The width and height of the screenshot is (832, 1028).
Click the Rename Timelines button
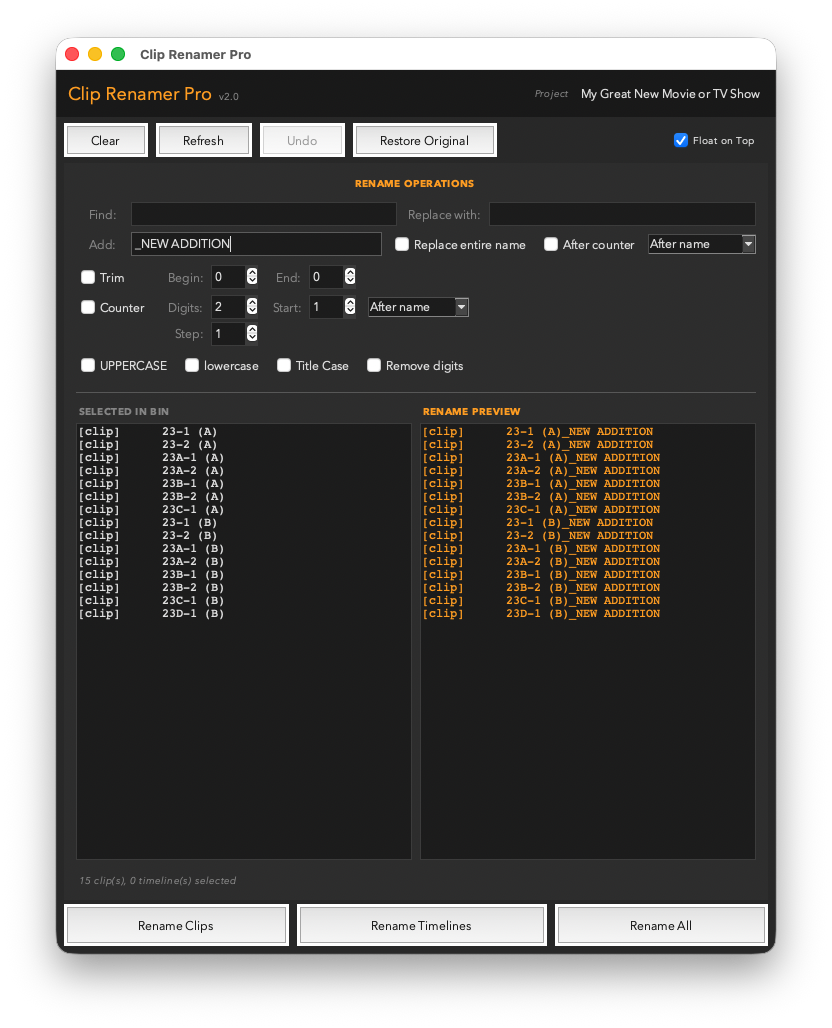tap(421, 925)
